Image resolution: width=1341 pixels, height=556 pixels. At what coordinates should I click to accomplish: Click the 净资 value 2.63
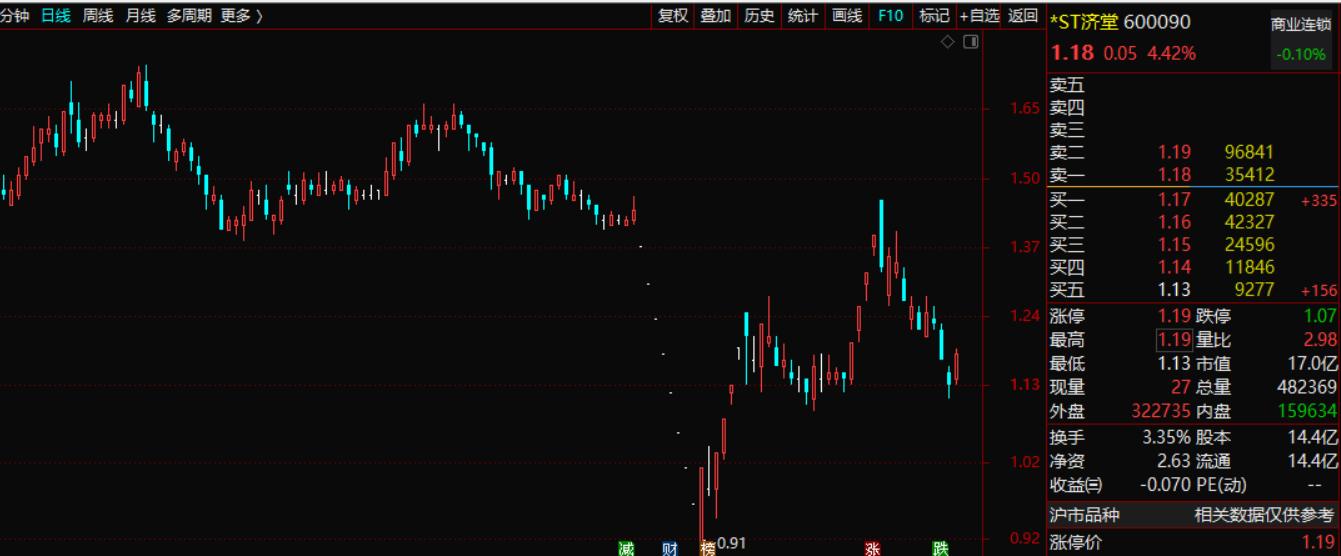click(1175, 461)
